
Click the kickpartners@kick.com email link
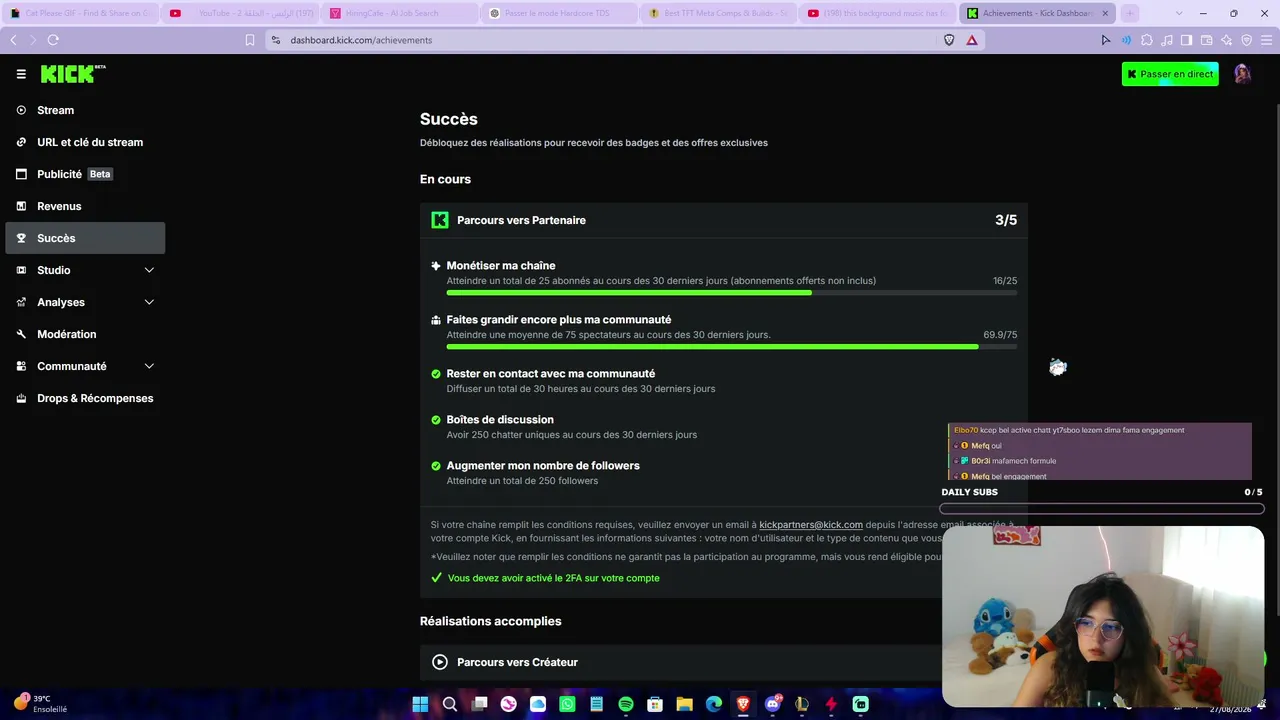click(x=811, y=524)
